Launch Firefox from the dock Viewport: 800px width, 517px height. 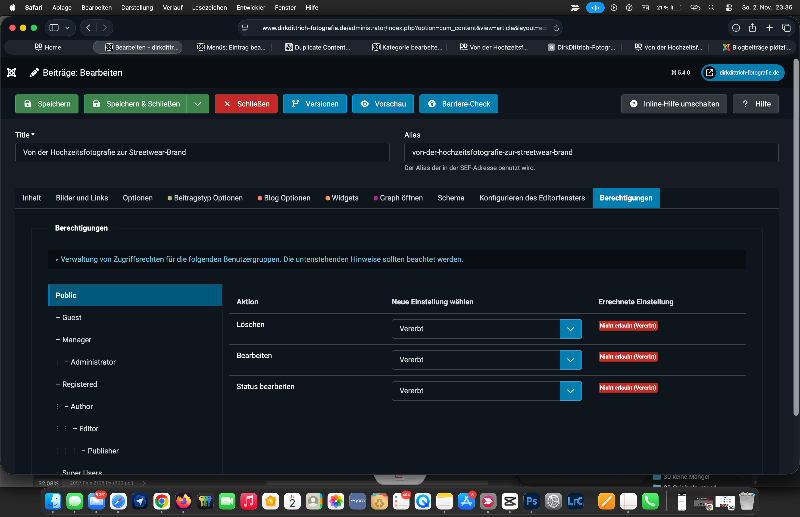[183, 500]
